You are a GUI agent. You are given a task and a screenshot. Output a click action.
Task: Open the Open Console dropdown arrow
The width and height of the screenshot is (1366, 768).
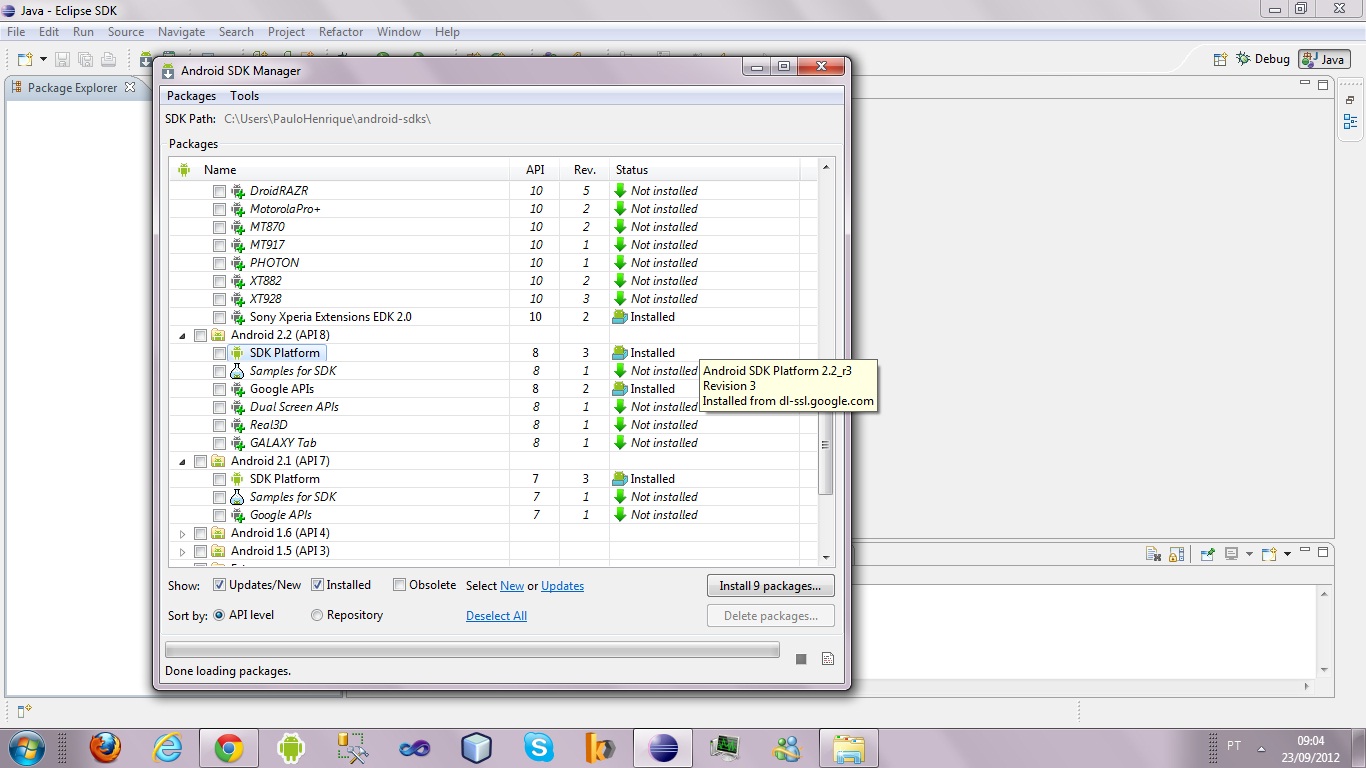(1287, 554)
